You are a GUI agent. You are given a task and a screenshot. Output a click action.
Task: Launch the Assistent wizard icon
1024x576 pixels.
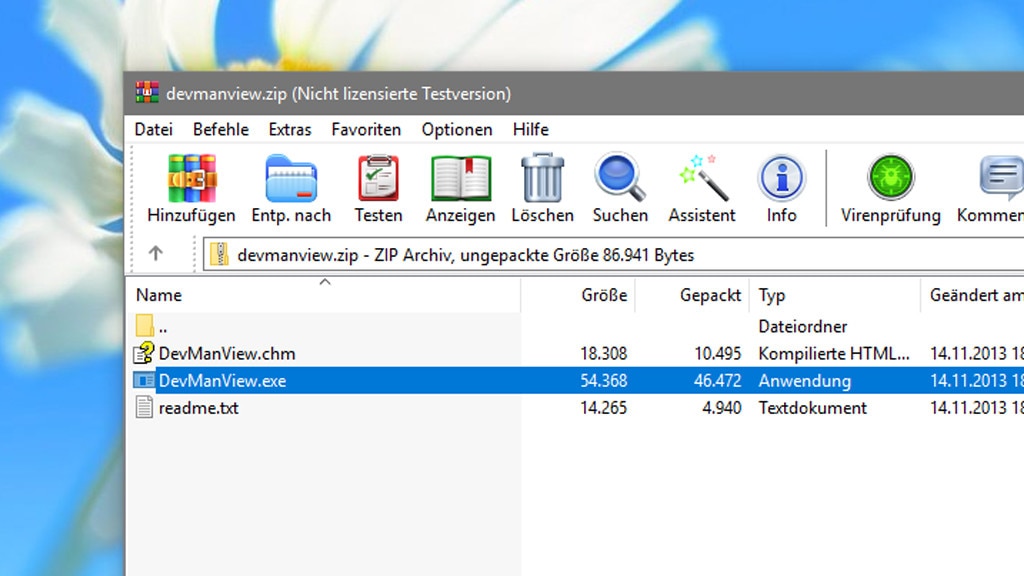click(701, 185)
